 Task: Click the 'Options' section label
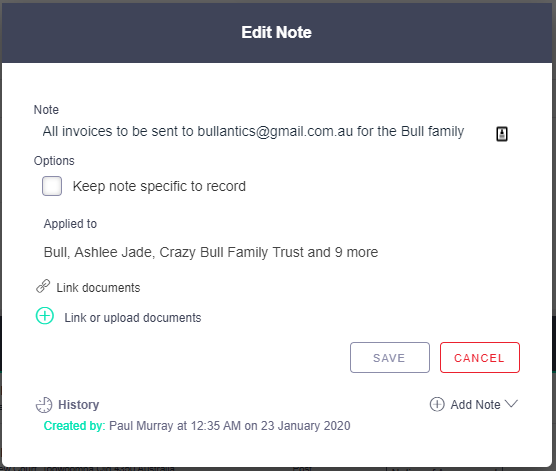pyautogui.click(x=54, y=161)
